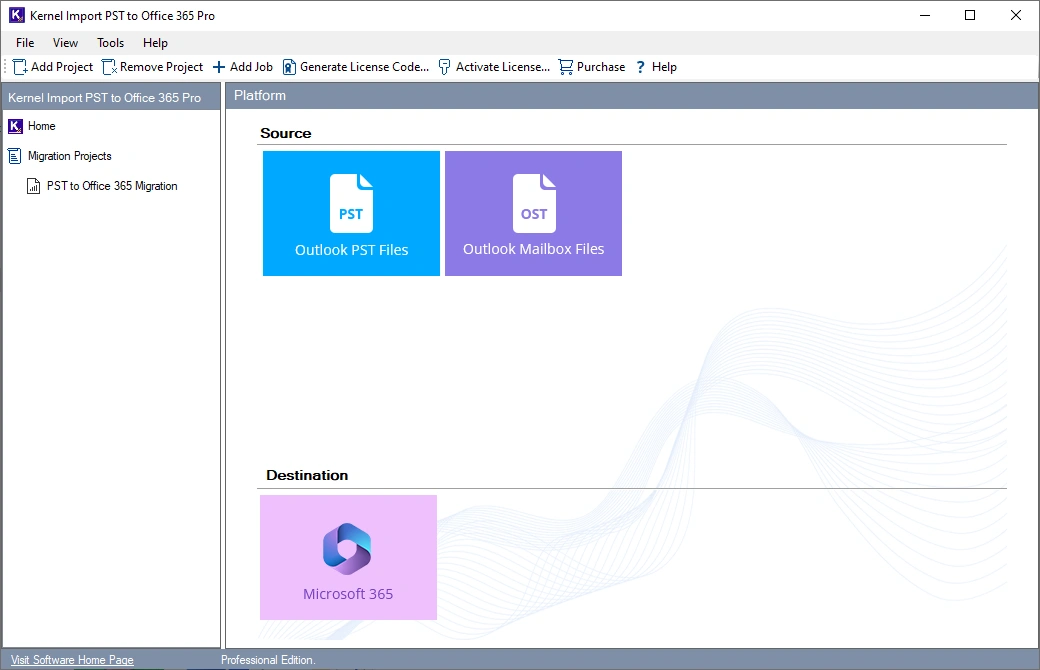
Task: Click the Remove Project toolbar icon
Action: 109,67
